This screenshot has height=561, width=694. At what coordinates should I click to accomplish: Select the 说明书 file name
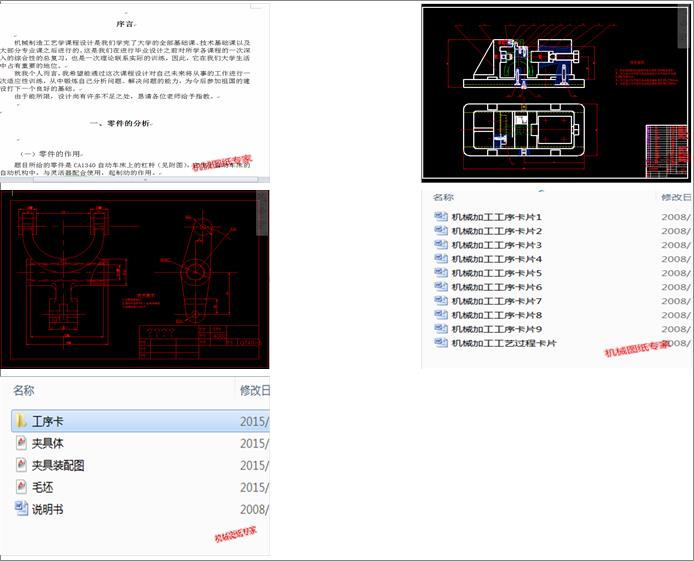pyautogui.click(x=47, y=509)
